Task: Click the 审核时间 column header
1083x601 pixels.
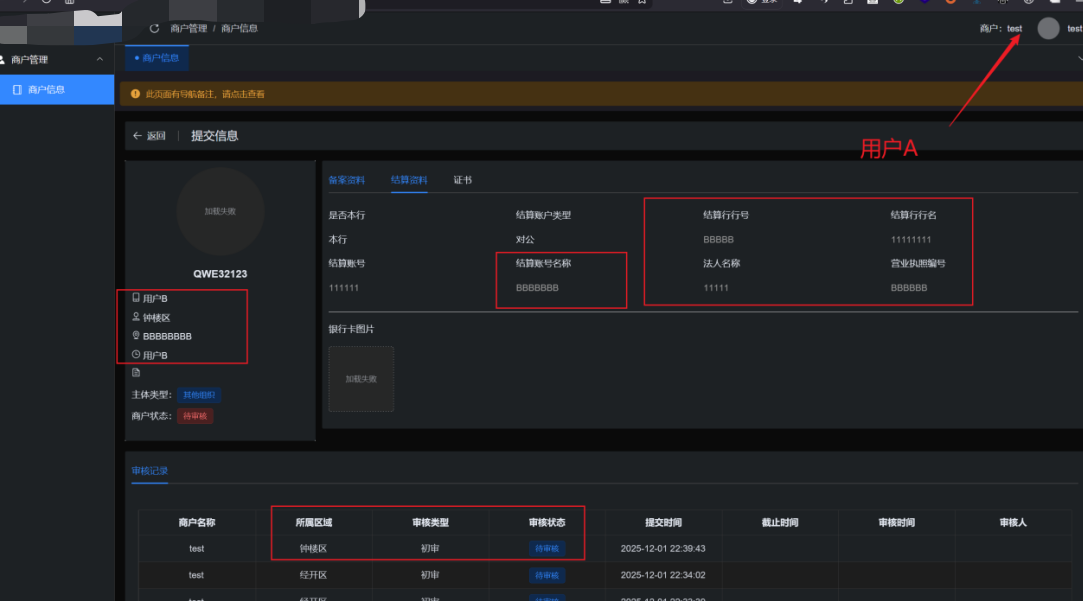Action: coord(897,522)
